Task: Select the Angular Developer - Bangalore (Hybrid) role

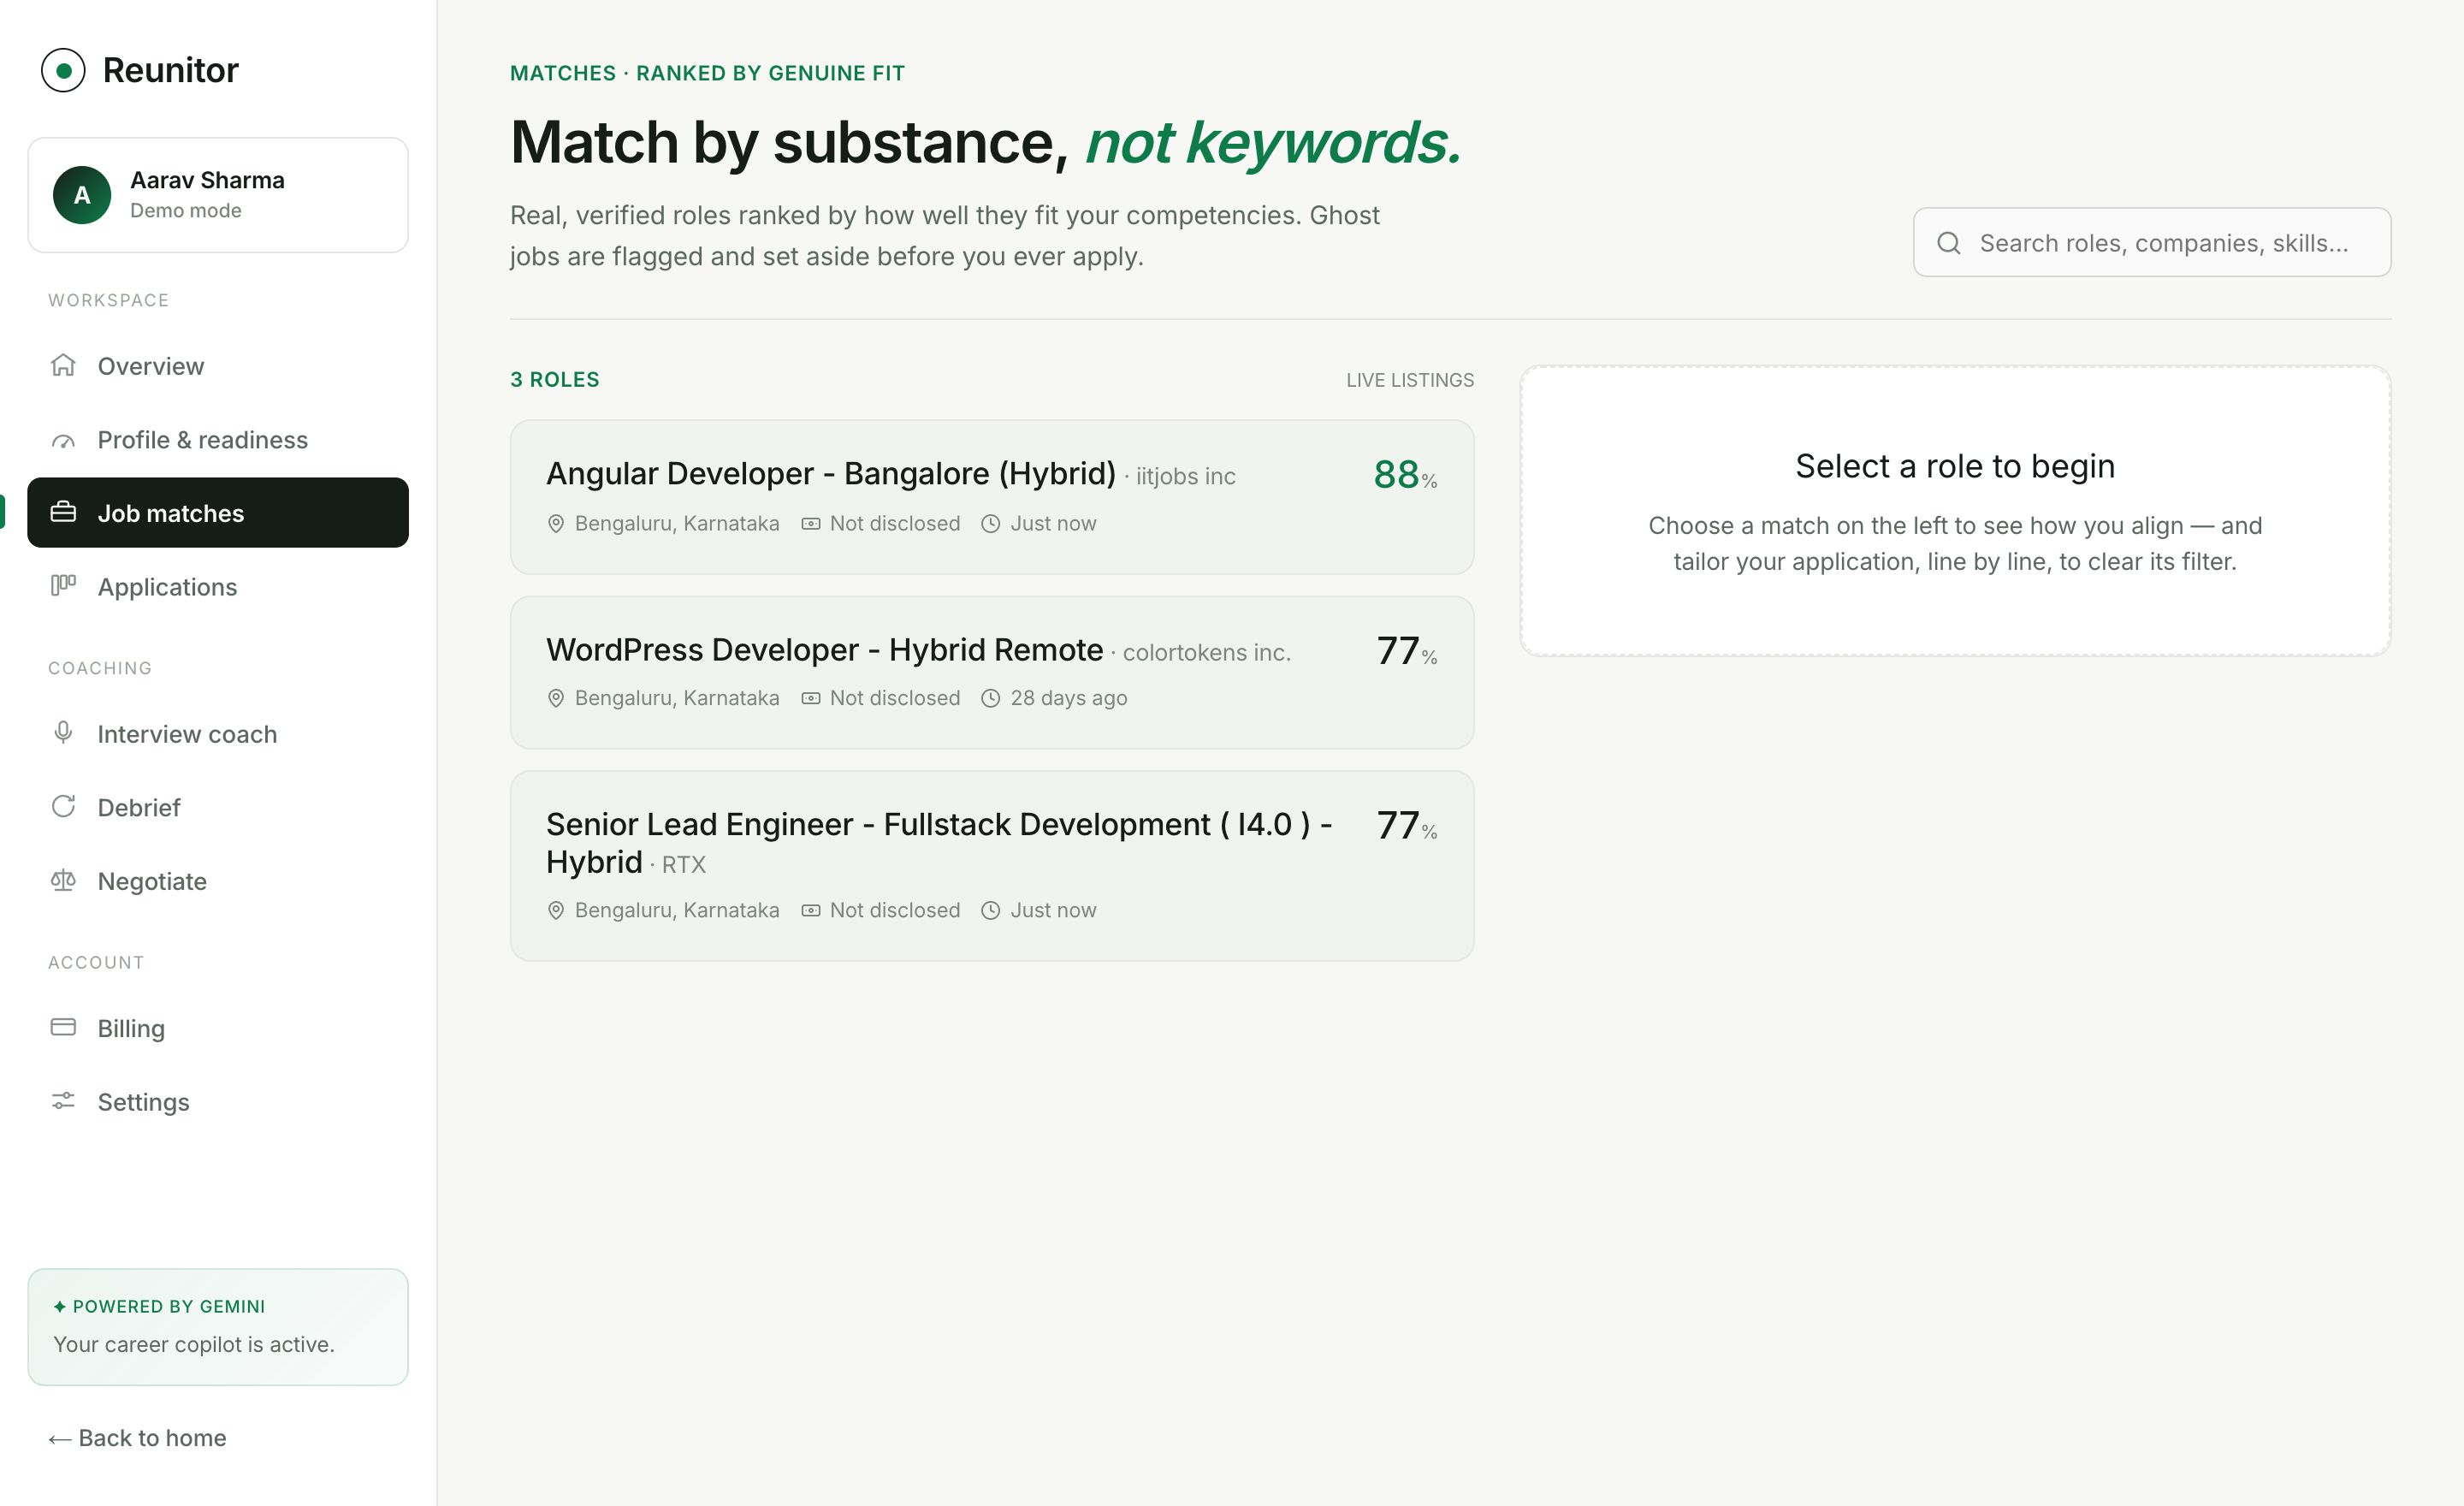Action: click(992, 497)
